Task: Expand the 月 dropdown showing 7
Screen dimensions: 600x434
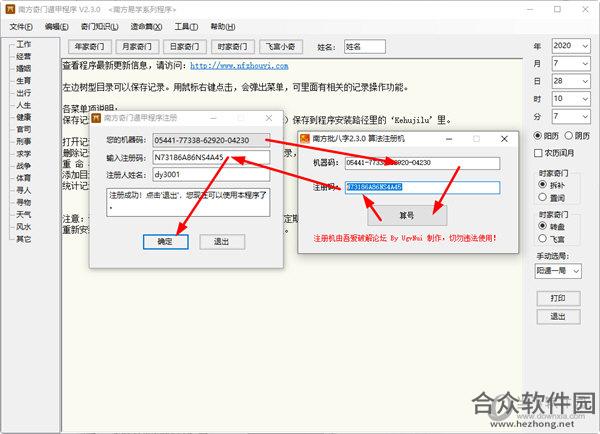Action: coord(571,64)
